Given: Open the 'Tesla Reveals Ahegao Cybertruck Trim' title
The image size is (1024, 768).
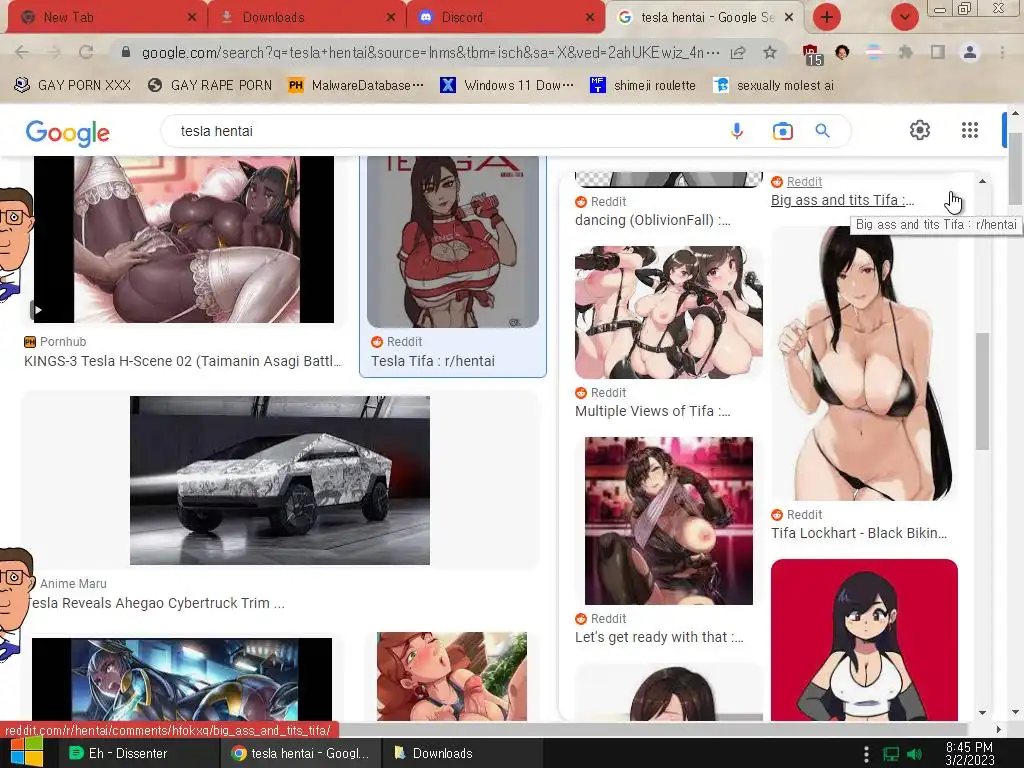Looking at the screenshot, I should coord(155,603).
